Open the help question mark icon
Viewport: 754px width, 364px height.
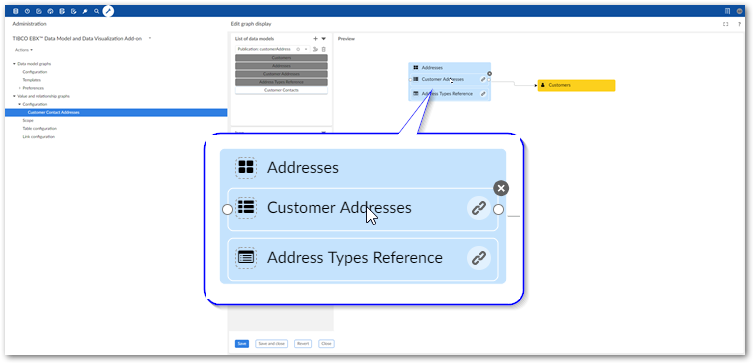click(x=739, y=24)
